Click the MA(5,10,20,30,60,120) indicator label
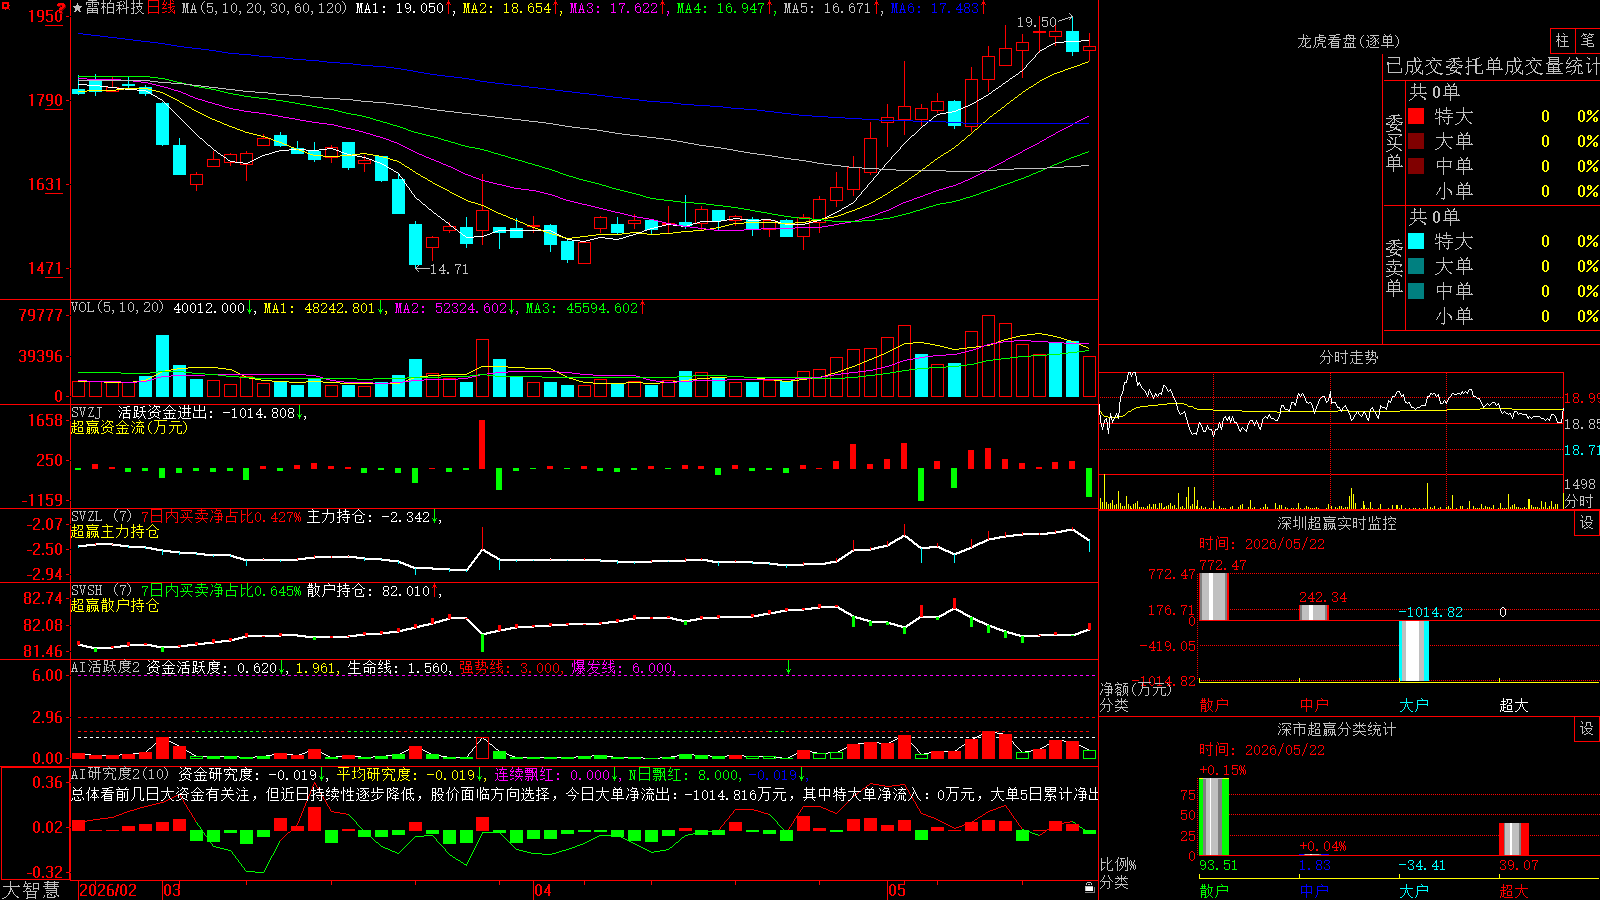The image size is (1600, 900). pos(264,8)
